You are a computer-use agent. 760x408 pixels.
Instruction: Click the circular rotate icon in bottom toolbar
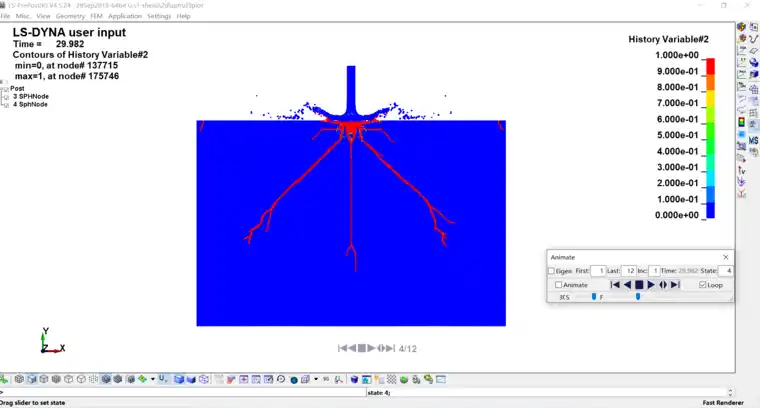[281, 379]
